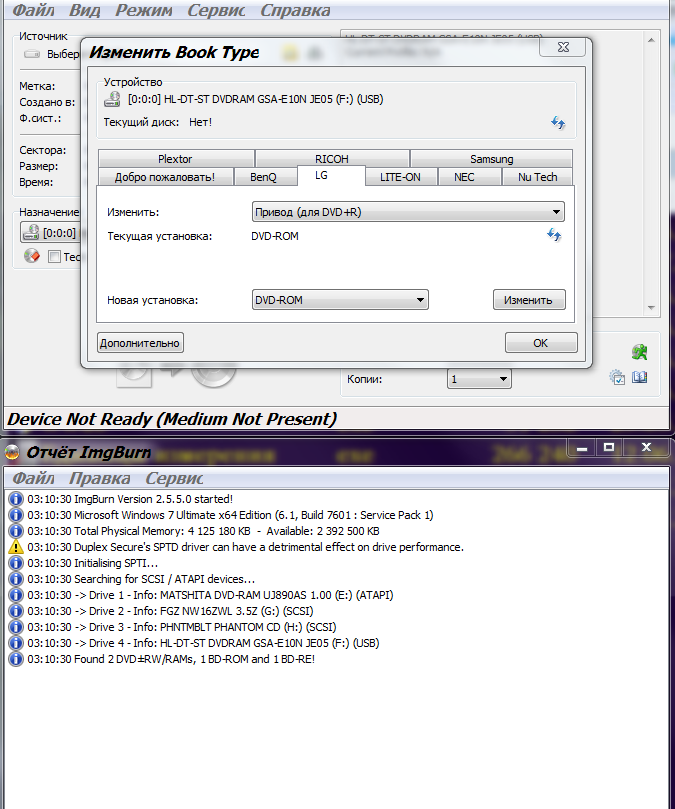Switch to the BenQ tab
675x809 pixels.
coord(263,177)
